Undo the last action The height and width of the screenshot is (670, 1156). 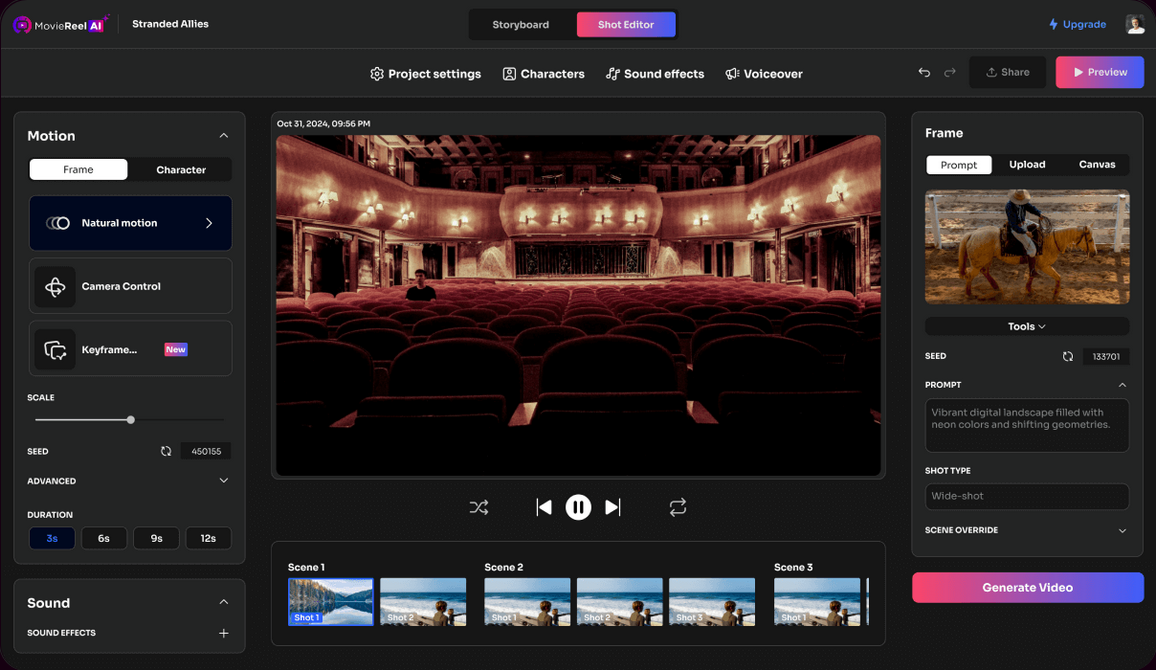pyautogui.click(x=924, y=73)
